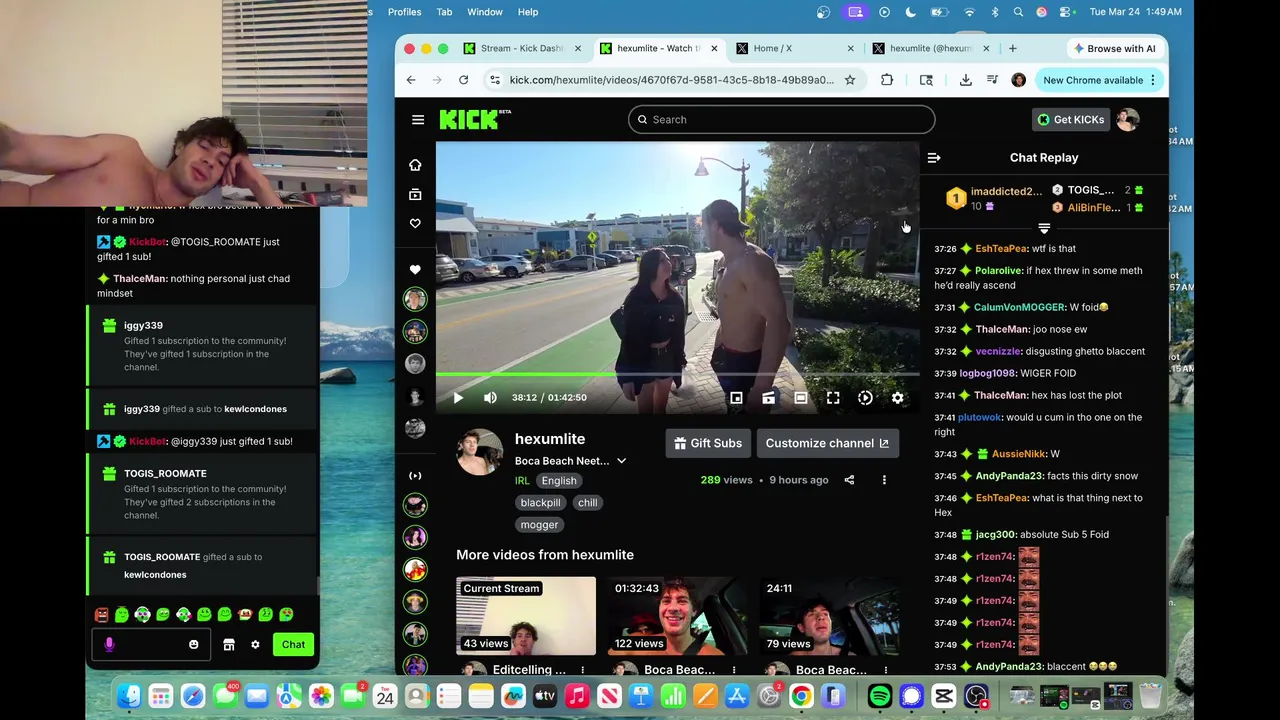Image resolution: width=1280 pixels, height=720 pixels.
Task: Play the paused video
Action: click(458, 398)
